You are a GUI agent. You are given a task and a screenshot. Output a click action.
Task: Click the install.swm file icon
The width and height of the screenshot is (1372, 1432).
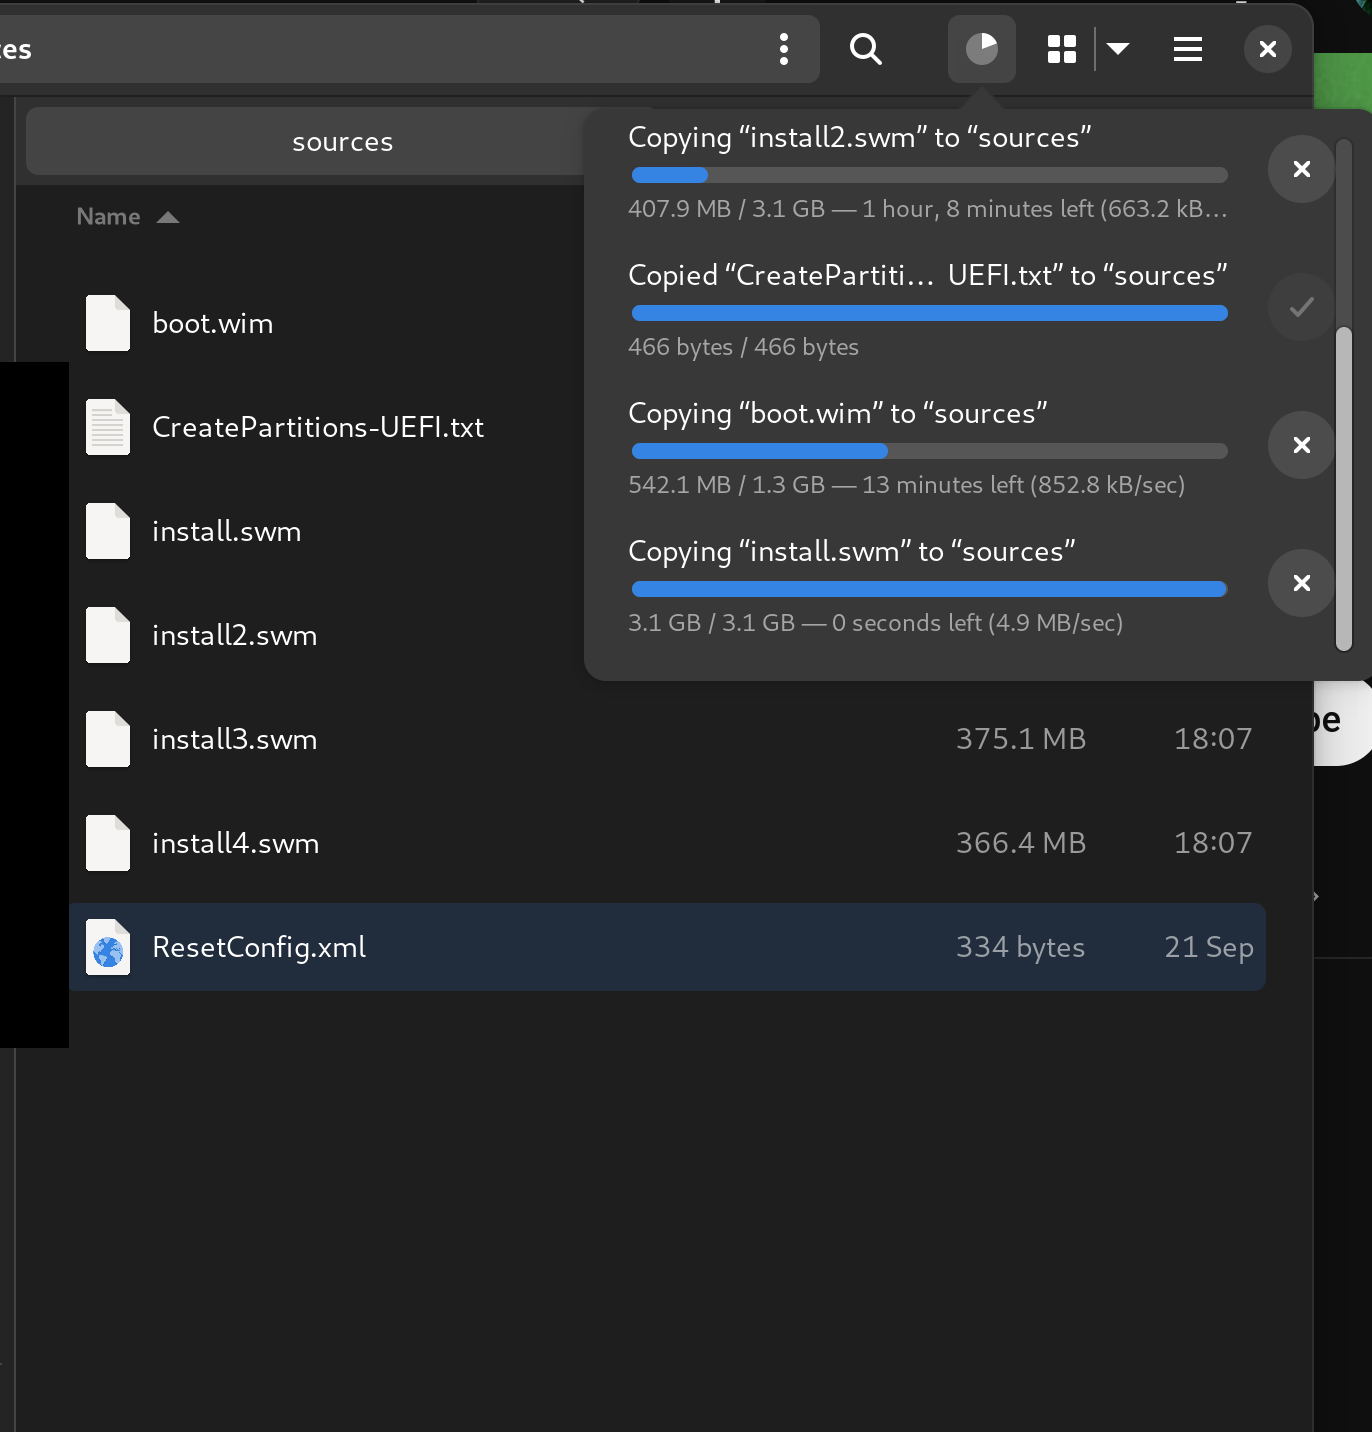tap(108, 531)
